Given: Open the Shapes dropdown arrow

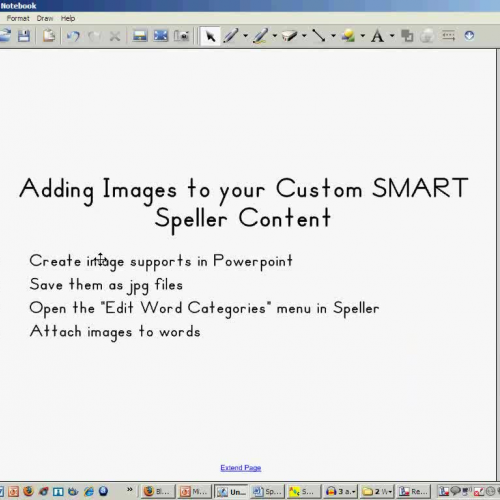Looking at the screenshot, I should pyautogui.click(x=362, y=36).
